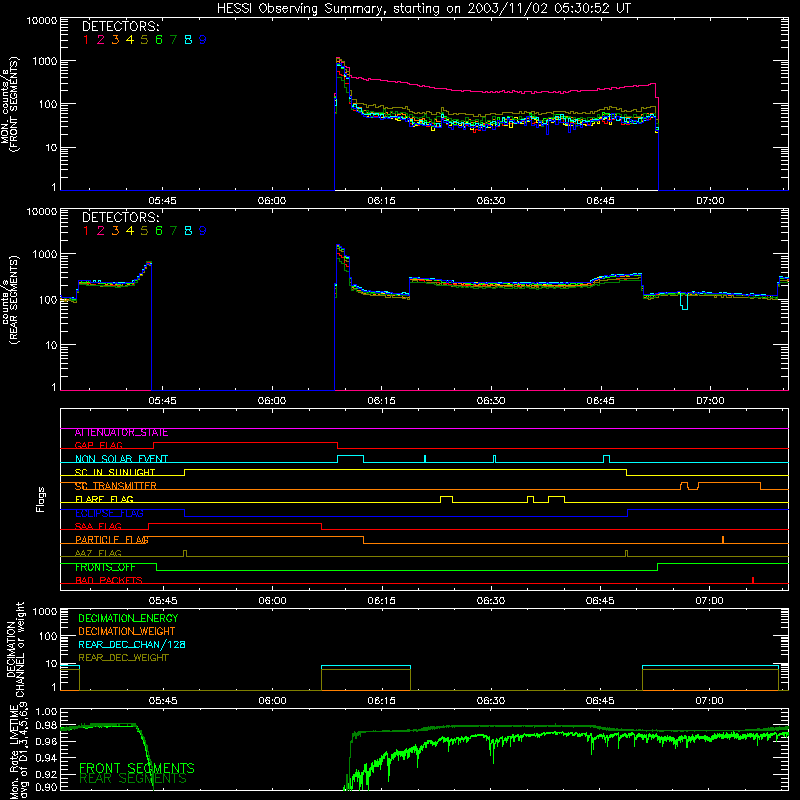Click BAD_PACKETS flag label
This screenshot has width=800, height=800.
coord(109,580)
